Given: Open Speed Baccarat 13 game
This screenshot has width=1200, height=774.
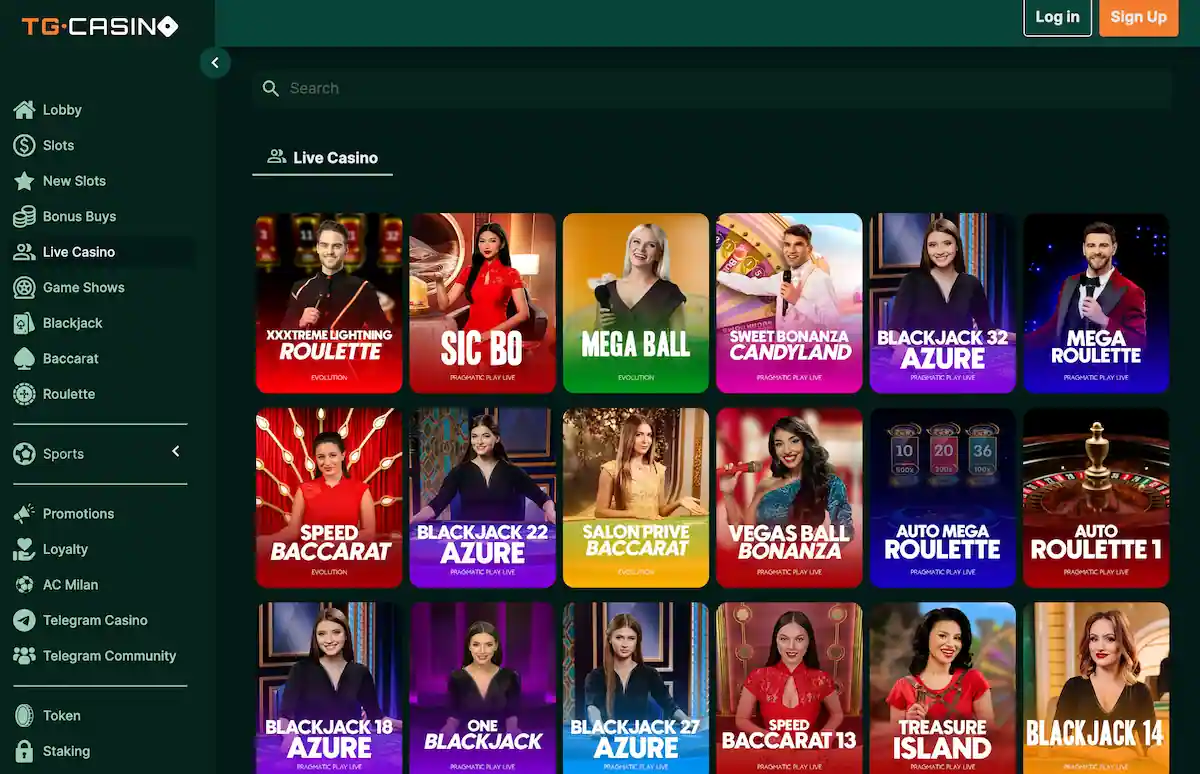Looking at the screenshot, I should [789, 688].
